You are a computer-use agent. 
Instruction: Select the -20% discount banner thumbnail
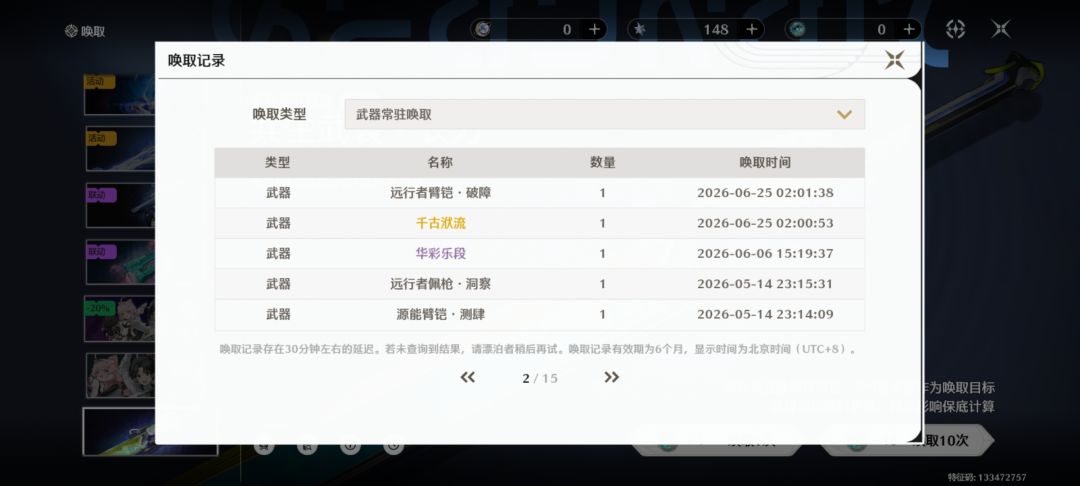(119, 319)
